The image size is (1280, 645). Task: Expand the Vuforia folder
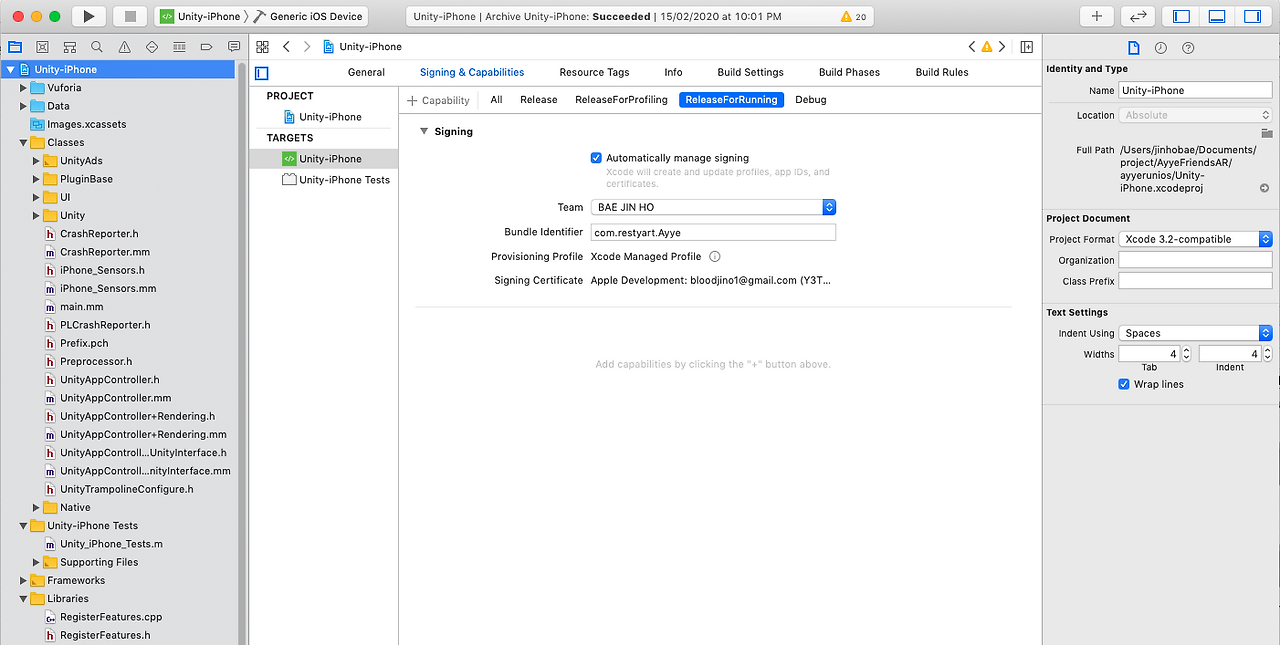24,88
